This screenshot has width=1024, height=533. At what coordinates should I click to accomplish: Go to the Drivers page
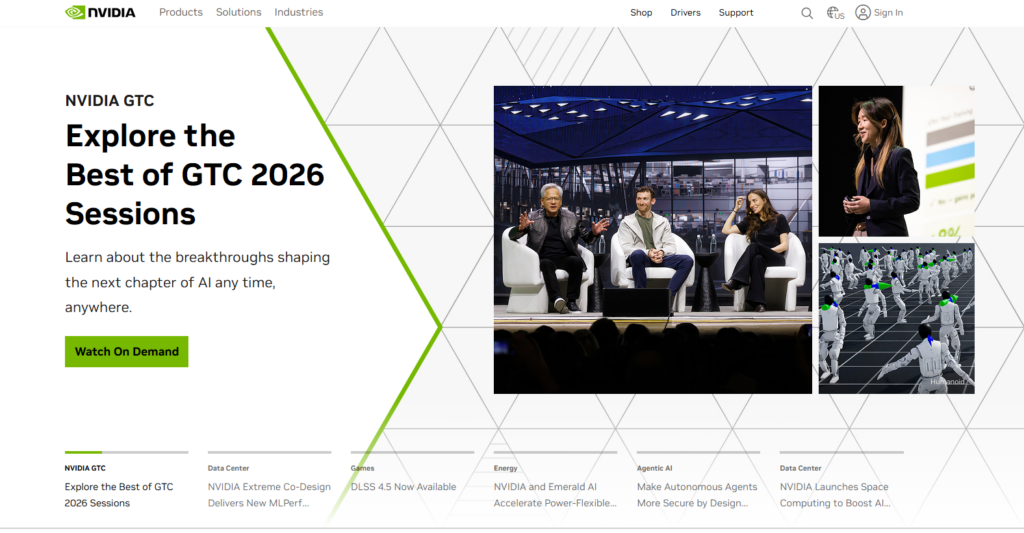[685, 12]
